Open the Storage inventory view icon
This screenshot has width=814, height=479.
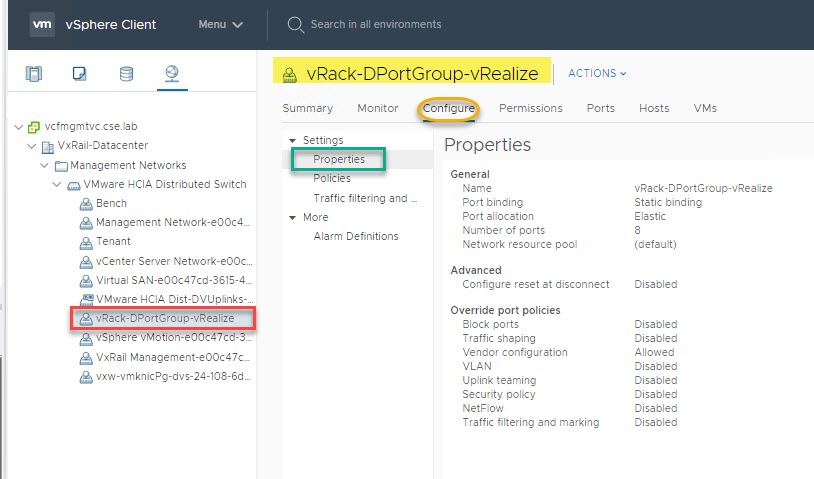tap(126, 73)
